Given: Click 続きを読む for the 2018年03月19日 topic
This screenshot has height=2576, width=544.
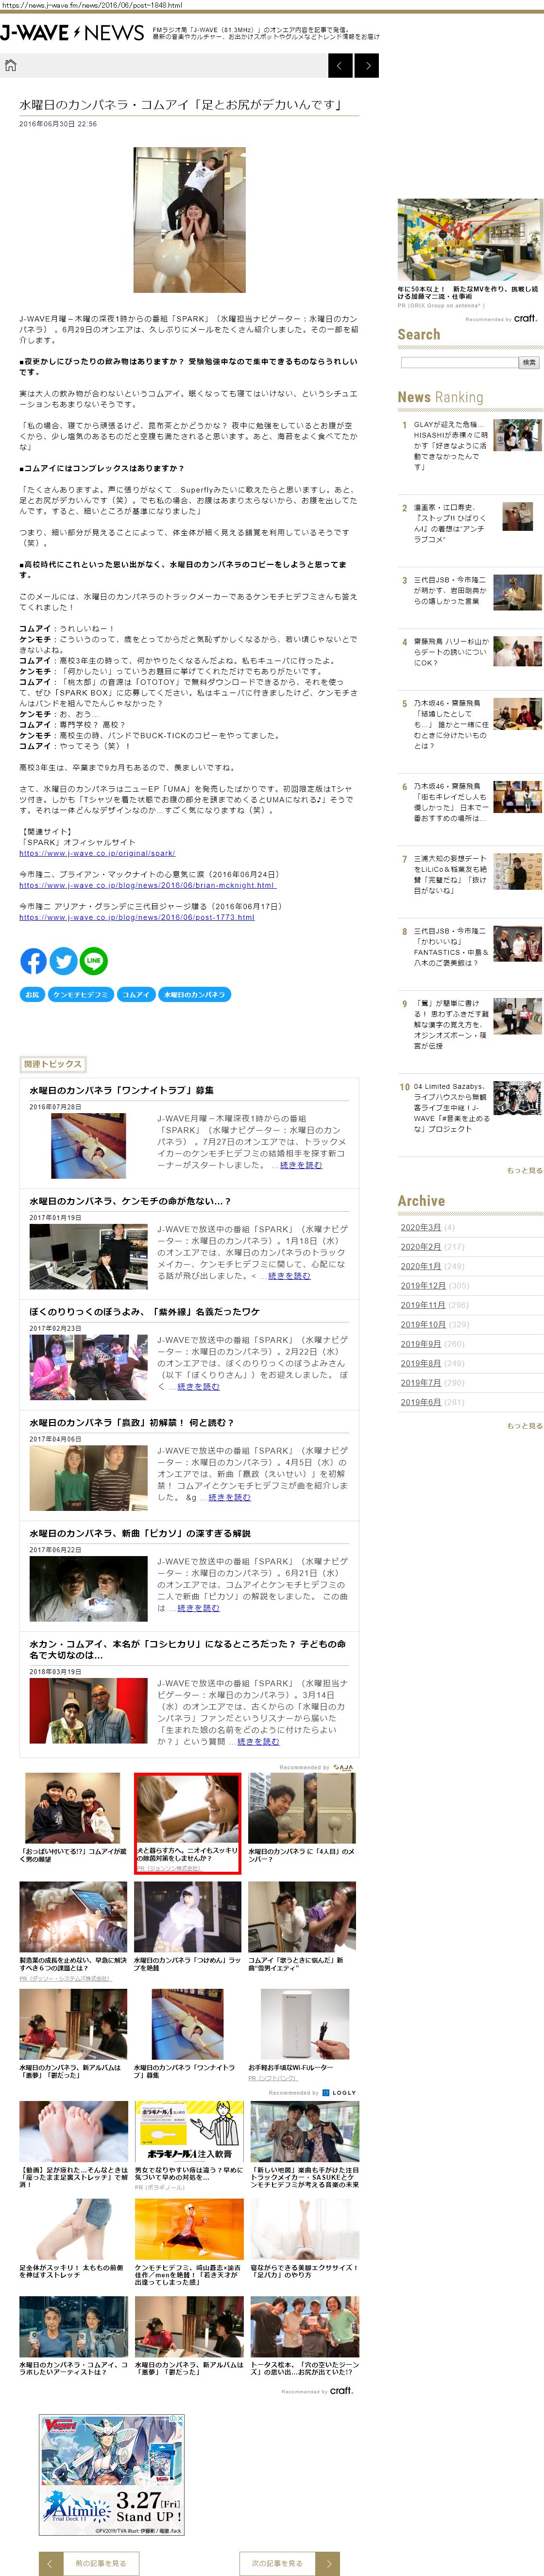Looking at the screenshot, I should pos(259,1741).
